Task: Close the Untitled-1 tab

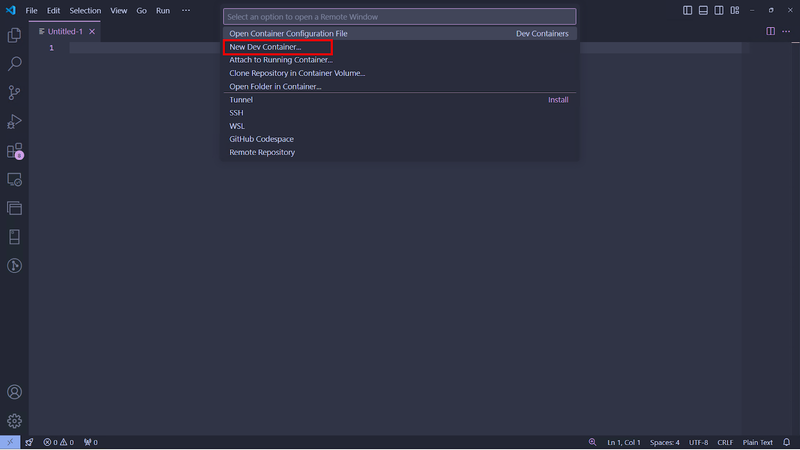Action: (92, 32)
